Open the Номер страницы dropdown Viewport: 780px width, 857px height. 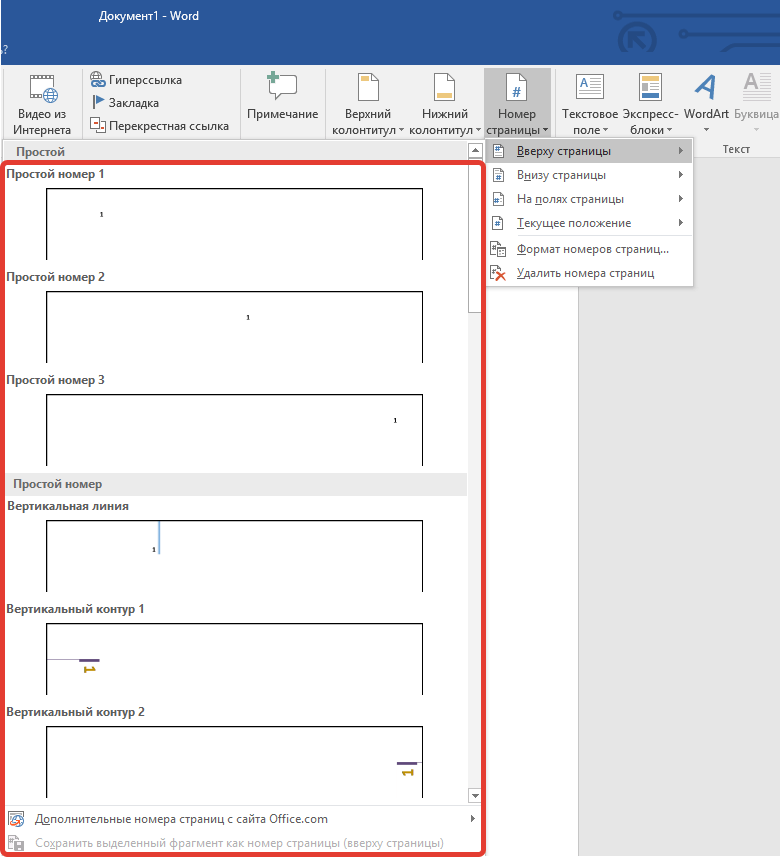pos(517,104)
